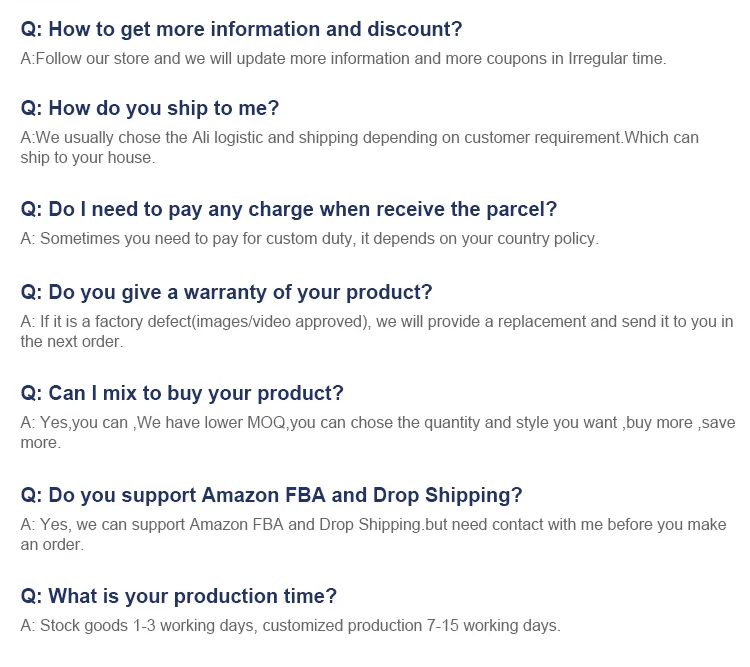
Task: Click the question about more information and discount
Action: pyautogui.click(x=241, y=29)
